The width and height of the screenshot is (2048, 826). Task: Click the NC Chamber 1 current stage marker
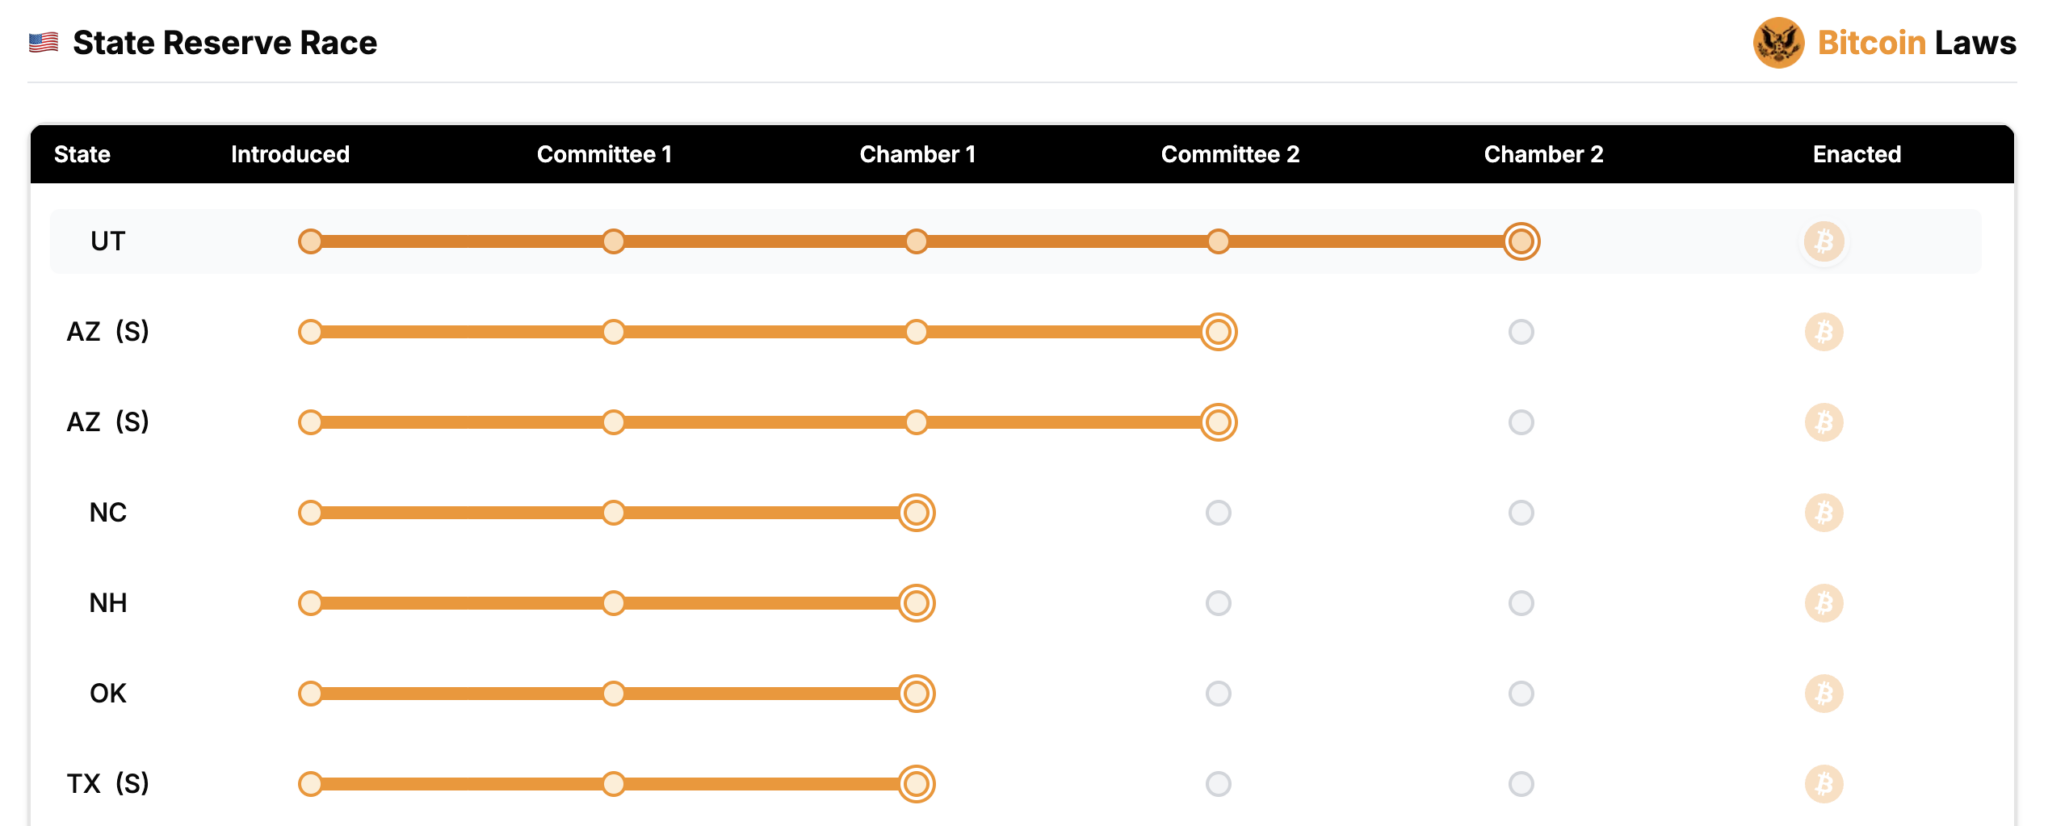pyautogui.click(x=916, y=513)
